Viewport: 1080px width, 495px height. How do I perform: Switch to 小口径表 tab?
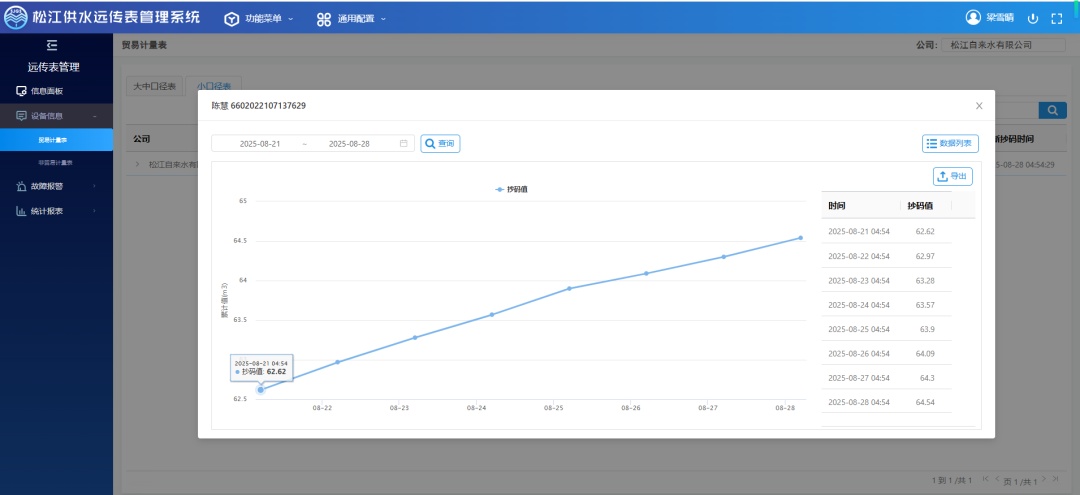coord(214,87)
